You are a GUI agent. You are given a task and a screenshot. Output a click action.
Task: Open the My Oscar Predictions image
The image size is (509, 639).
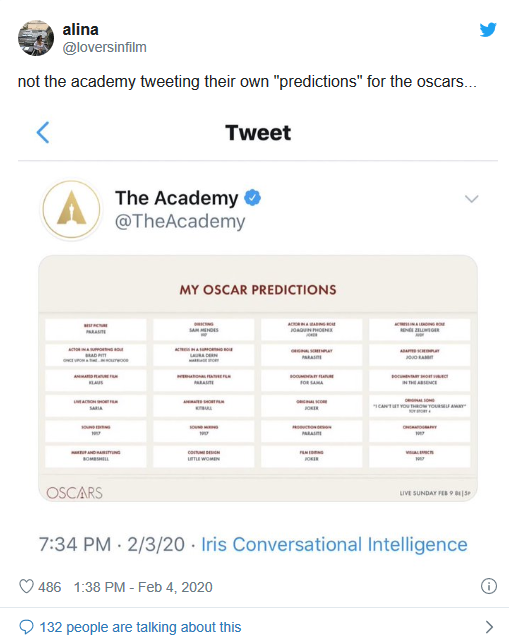[258, 379]
